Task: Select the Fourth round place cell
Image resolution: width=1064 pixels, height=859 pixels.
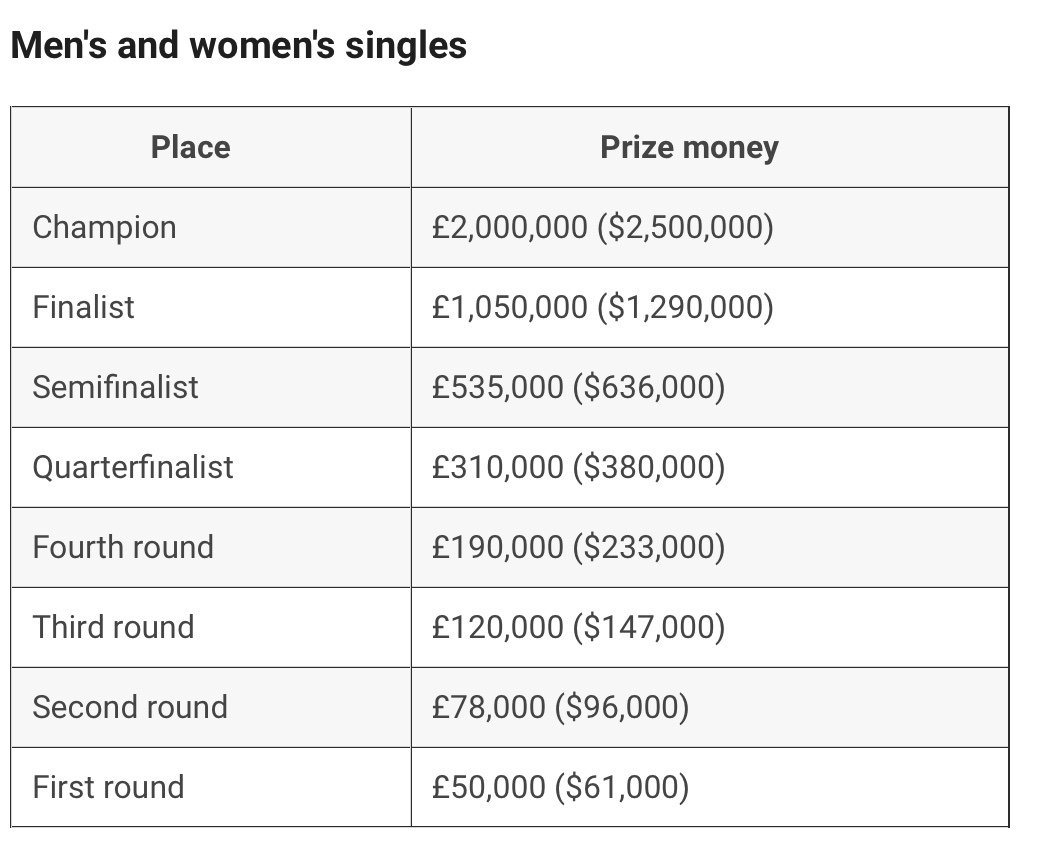Action: 123,547
